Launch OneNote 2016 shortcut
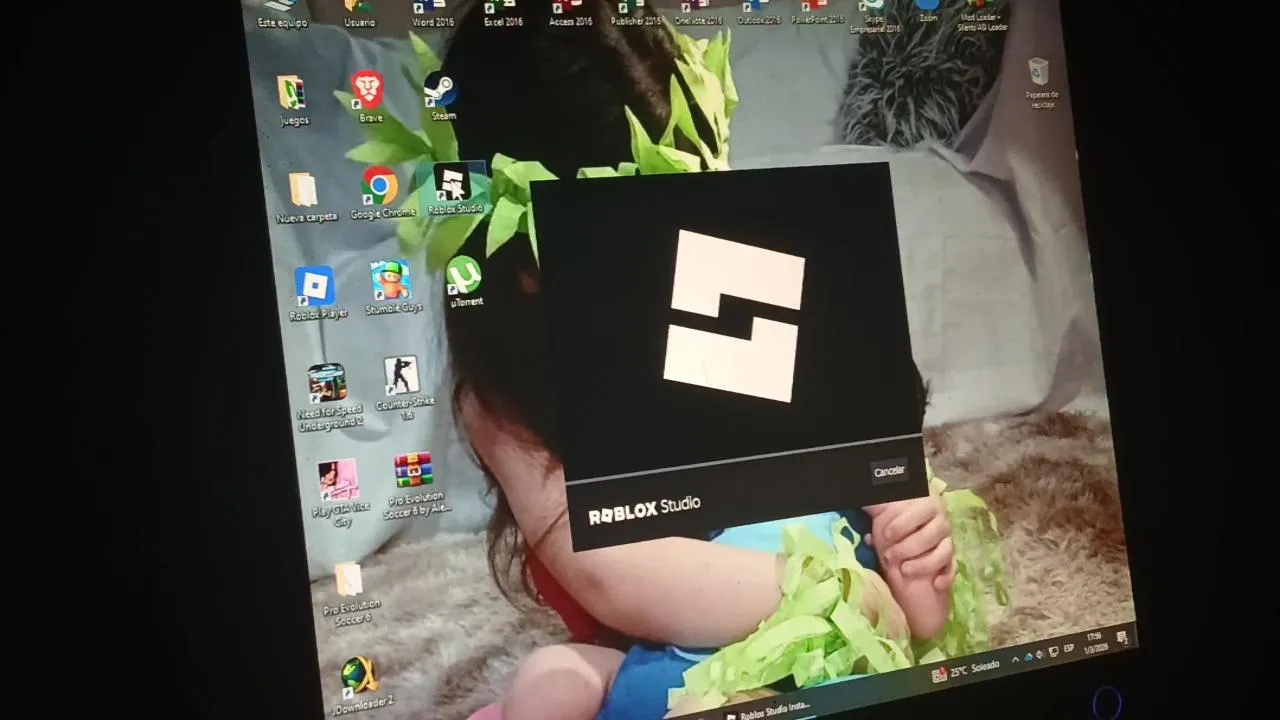 pyautogui.click(x=698, y=13)
